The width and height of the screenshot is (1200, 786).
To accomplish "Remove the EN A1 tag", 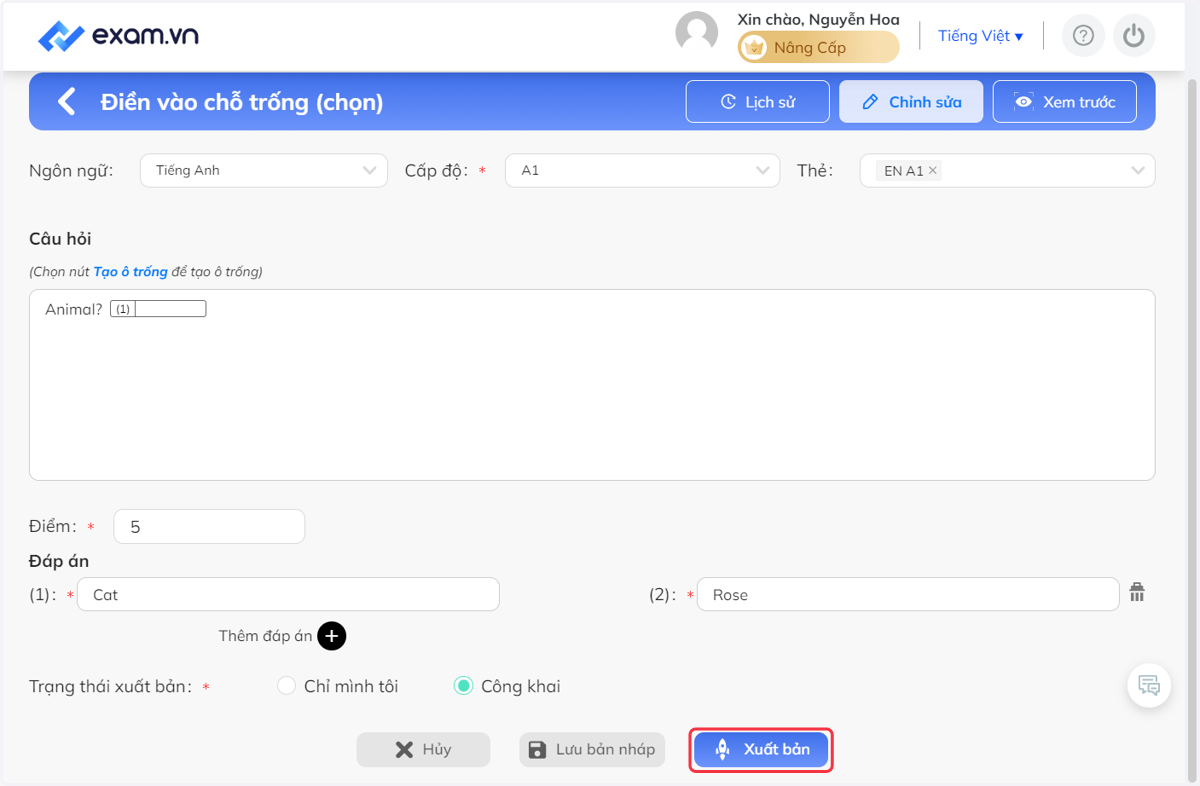I will [x=933, y=171].
